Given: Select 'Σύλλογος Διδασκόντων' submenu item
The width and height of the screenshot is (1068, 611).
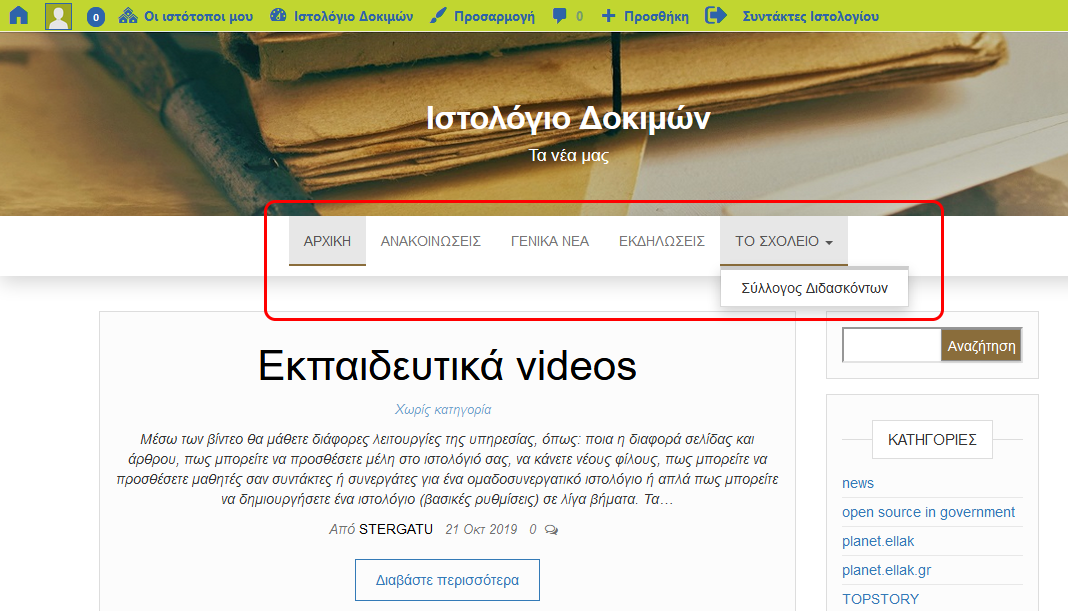Looking at the screenshot, I should click(x=814, y=288).
